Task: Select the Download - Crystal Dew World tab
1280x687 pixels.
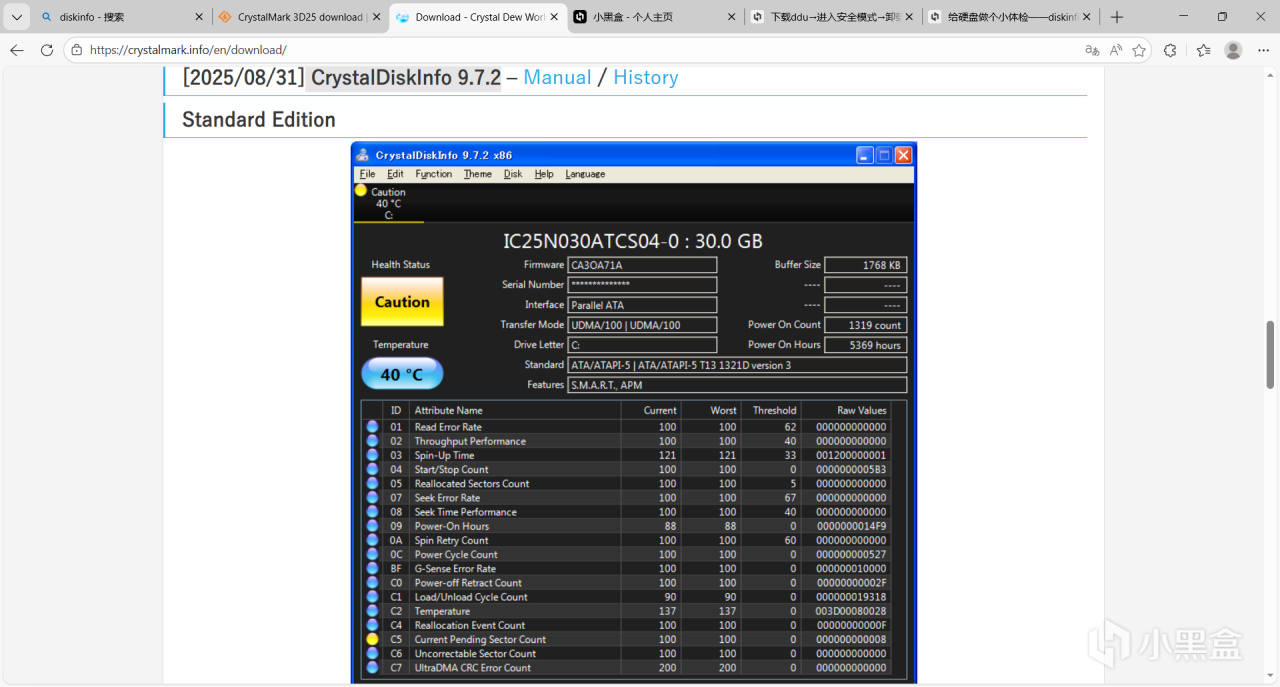Action: (477, 17)
